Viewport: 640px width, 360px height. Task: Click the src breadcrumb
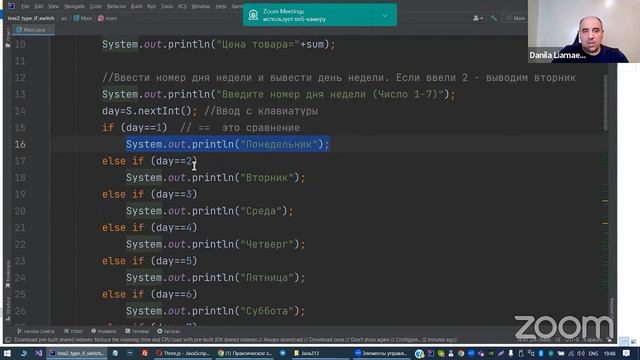[x=64, y=18]
